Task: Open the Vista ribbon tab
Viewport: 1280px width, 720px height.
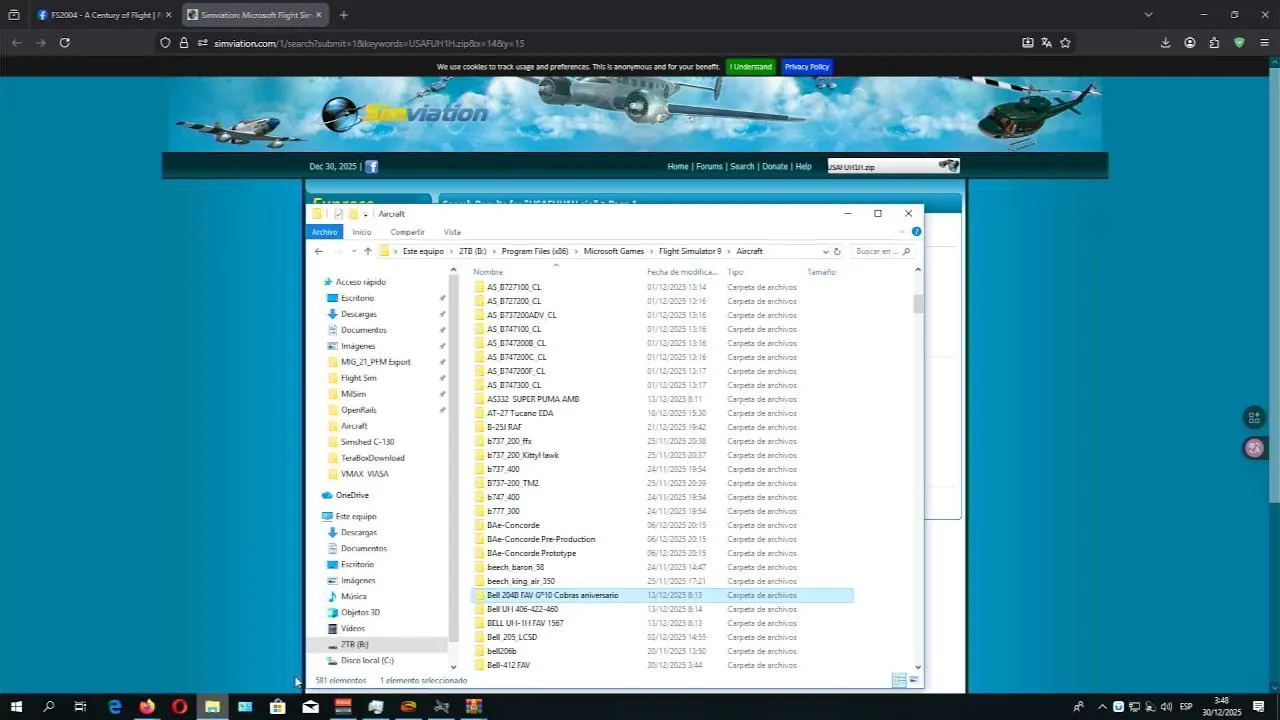Action: [452, 232]
